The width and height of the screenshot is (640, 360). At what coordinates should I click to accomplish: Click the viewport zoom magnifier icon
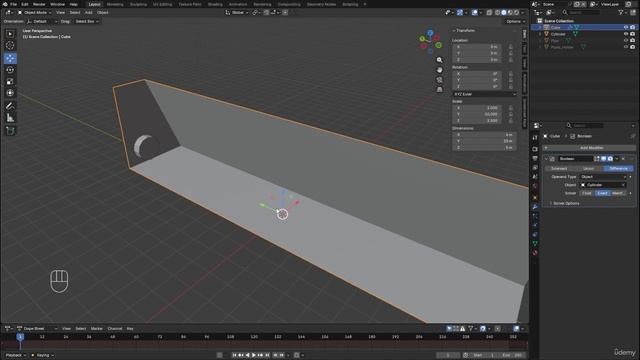[440, 60]
